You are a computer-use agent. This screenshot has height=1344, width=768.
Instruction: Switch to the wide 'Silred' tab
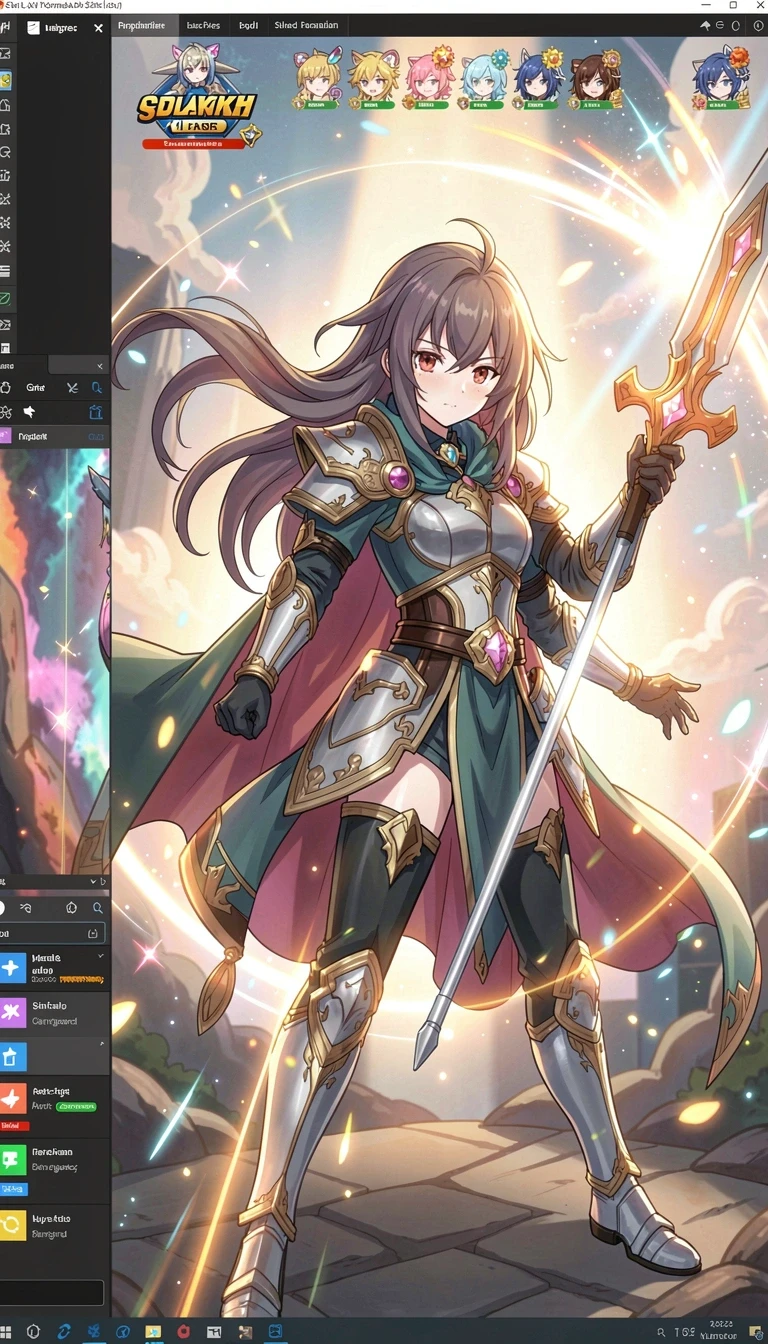coord(306,25)
